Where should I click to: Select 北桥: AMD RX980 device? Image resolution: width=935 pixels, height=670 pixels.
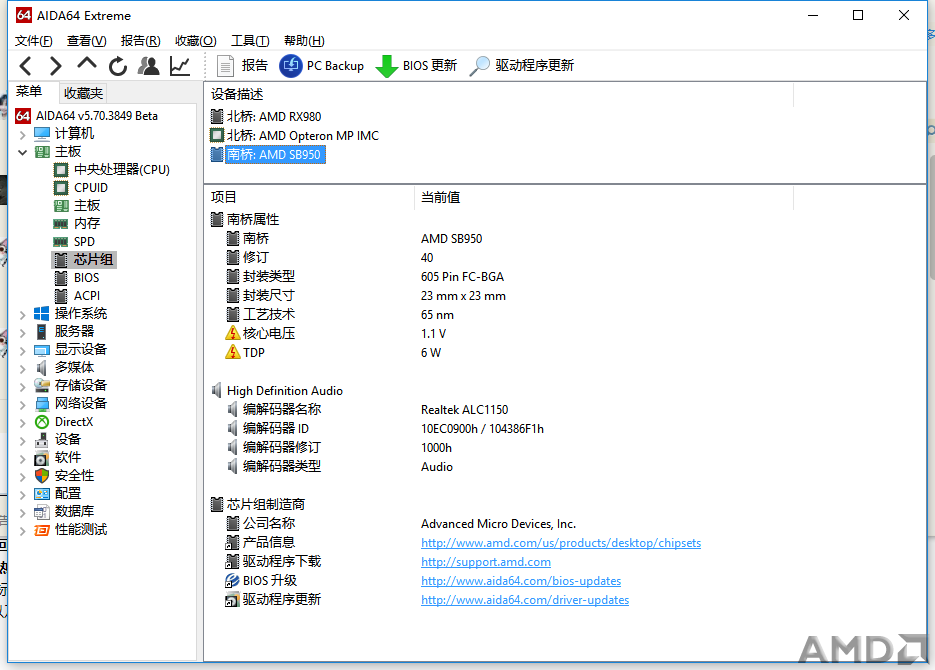tap(266, 117)
